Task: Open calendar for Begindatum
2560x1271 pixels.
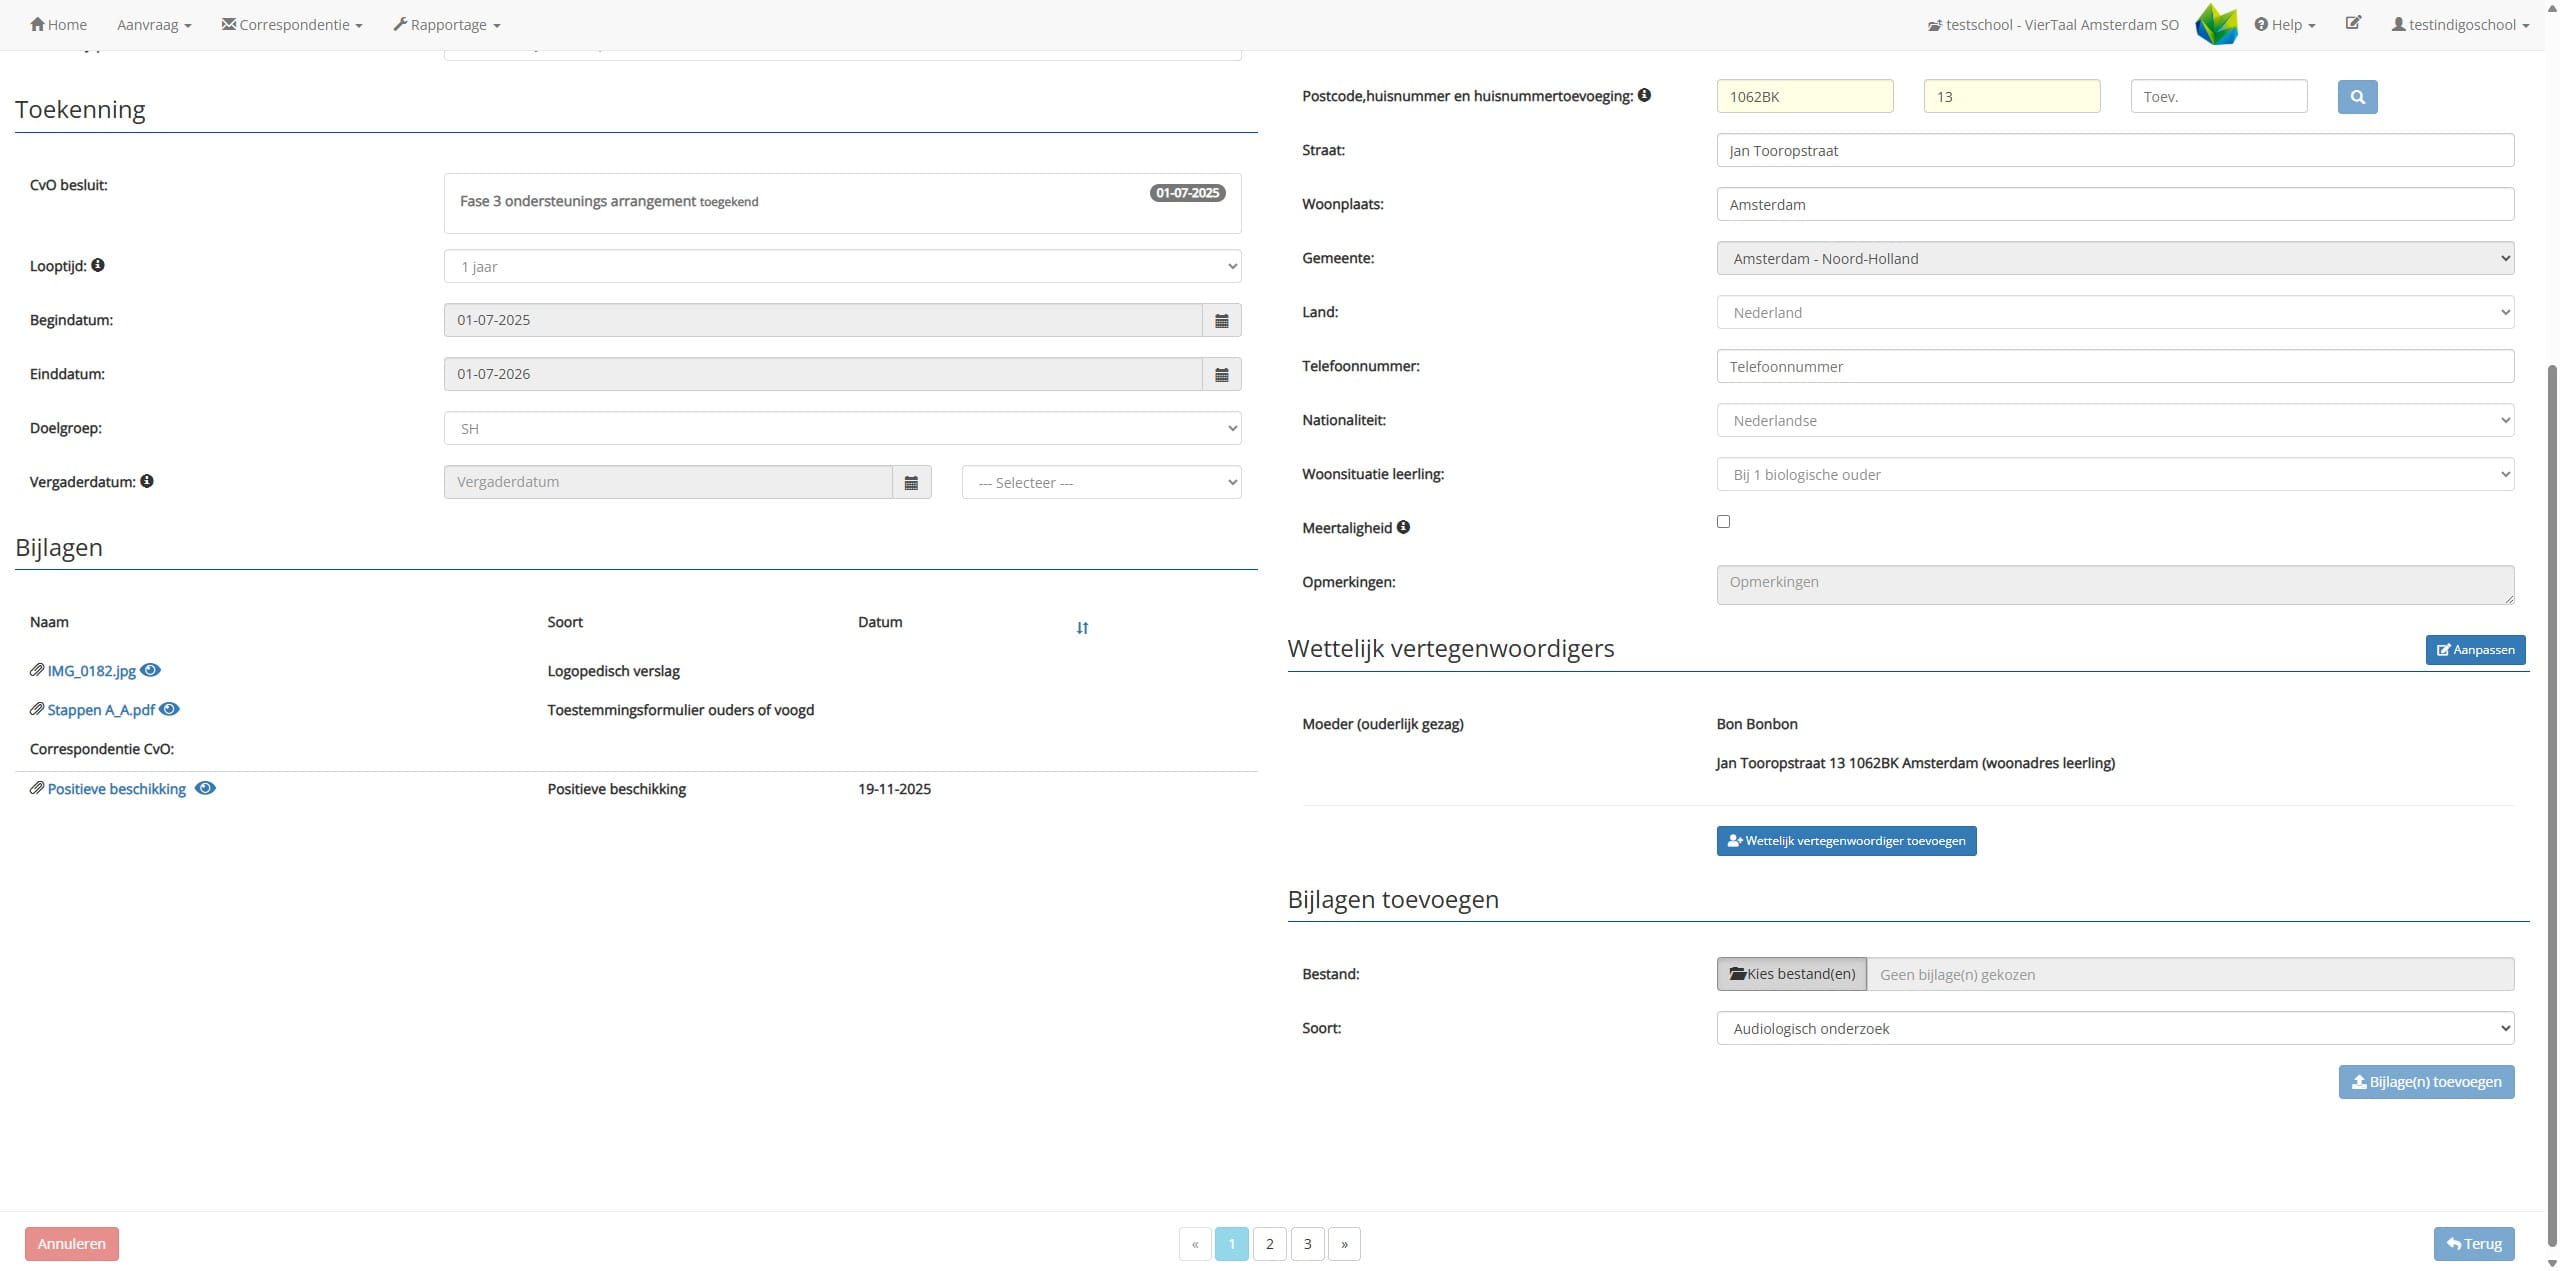Action: [x=1221, y=320]
